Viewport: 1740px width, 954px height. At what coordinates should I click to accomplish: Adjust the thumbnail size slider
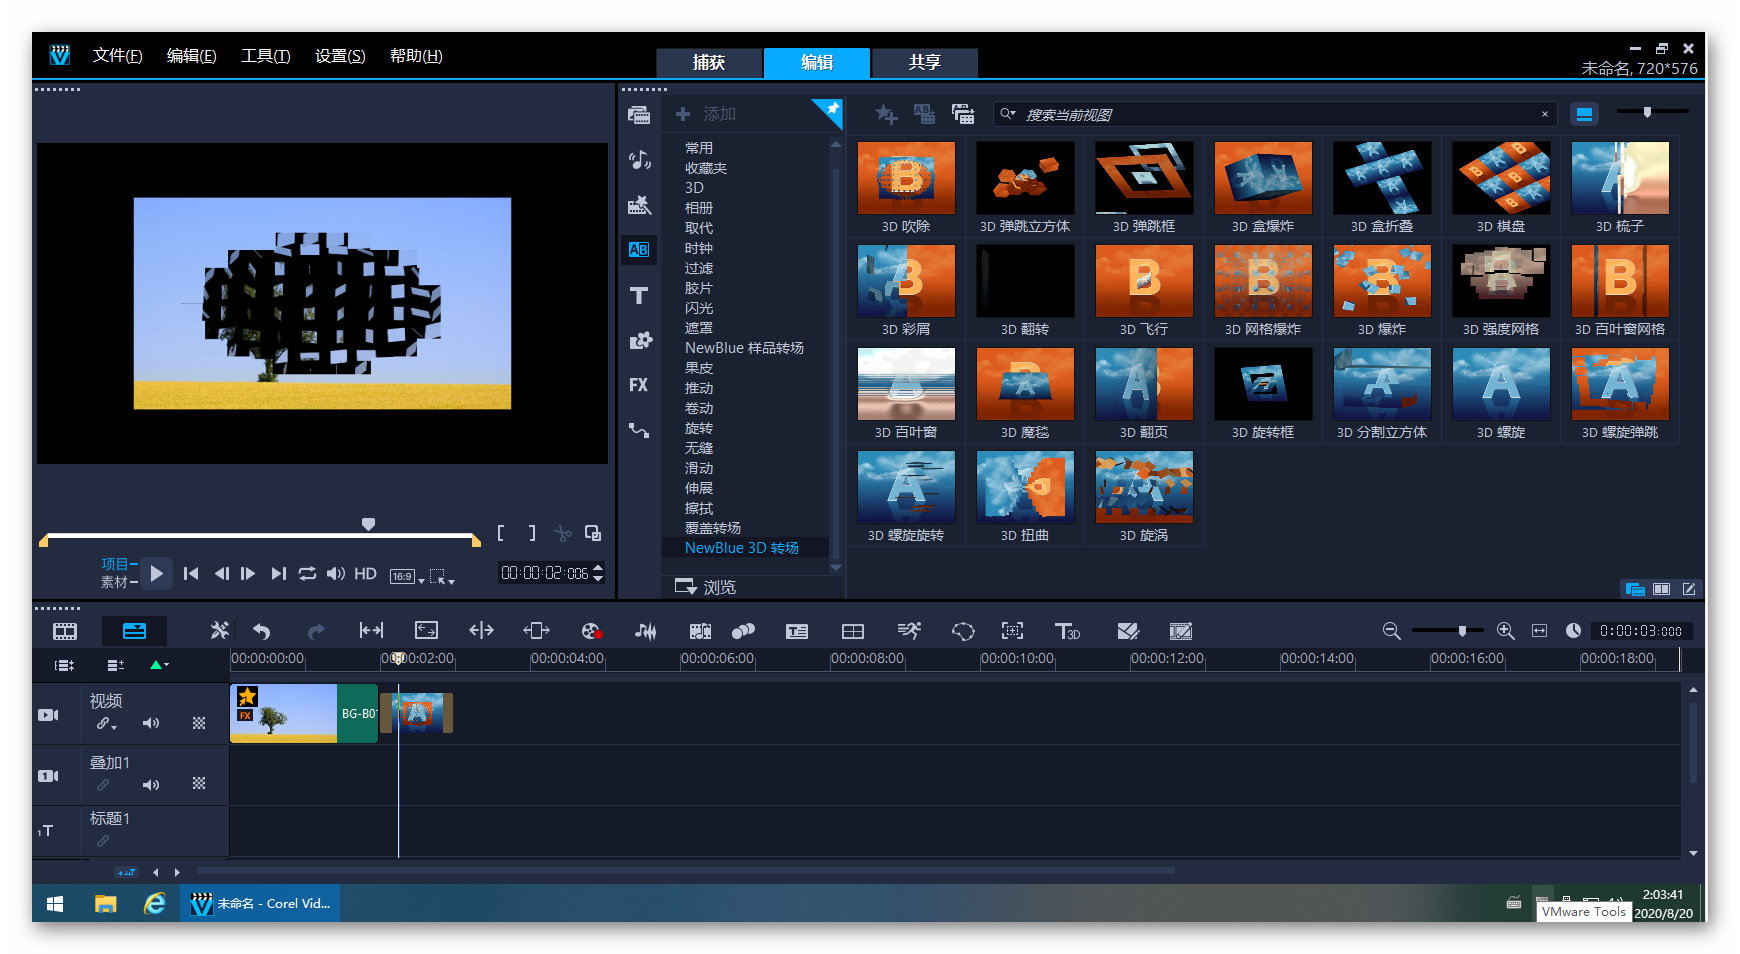pos(1647,112)
